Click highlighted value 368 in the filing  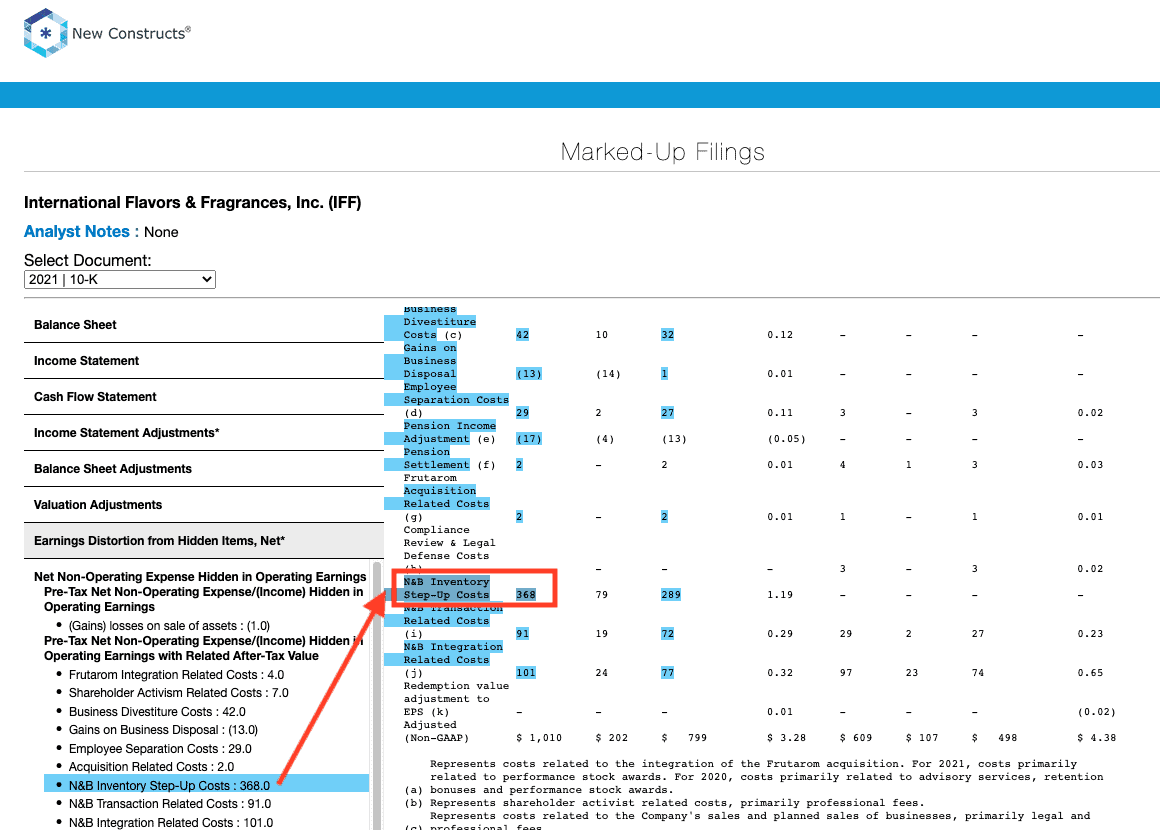[526, 595]
